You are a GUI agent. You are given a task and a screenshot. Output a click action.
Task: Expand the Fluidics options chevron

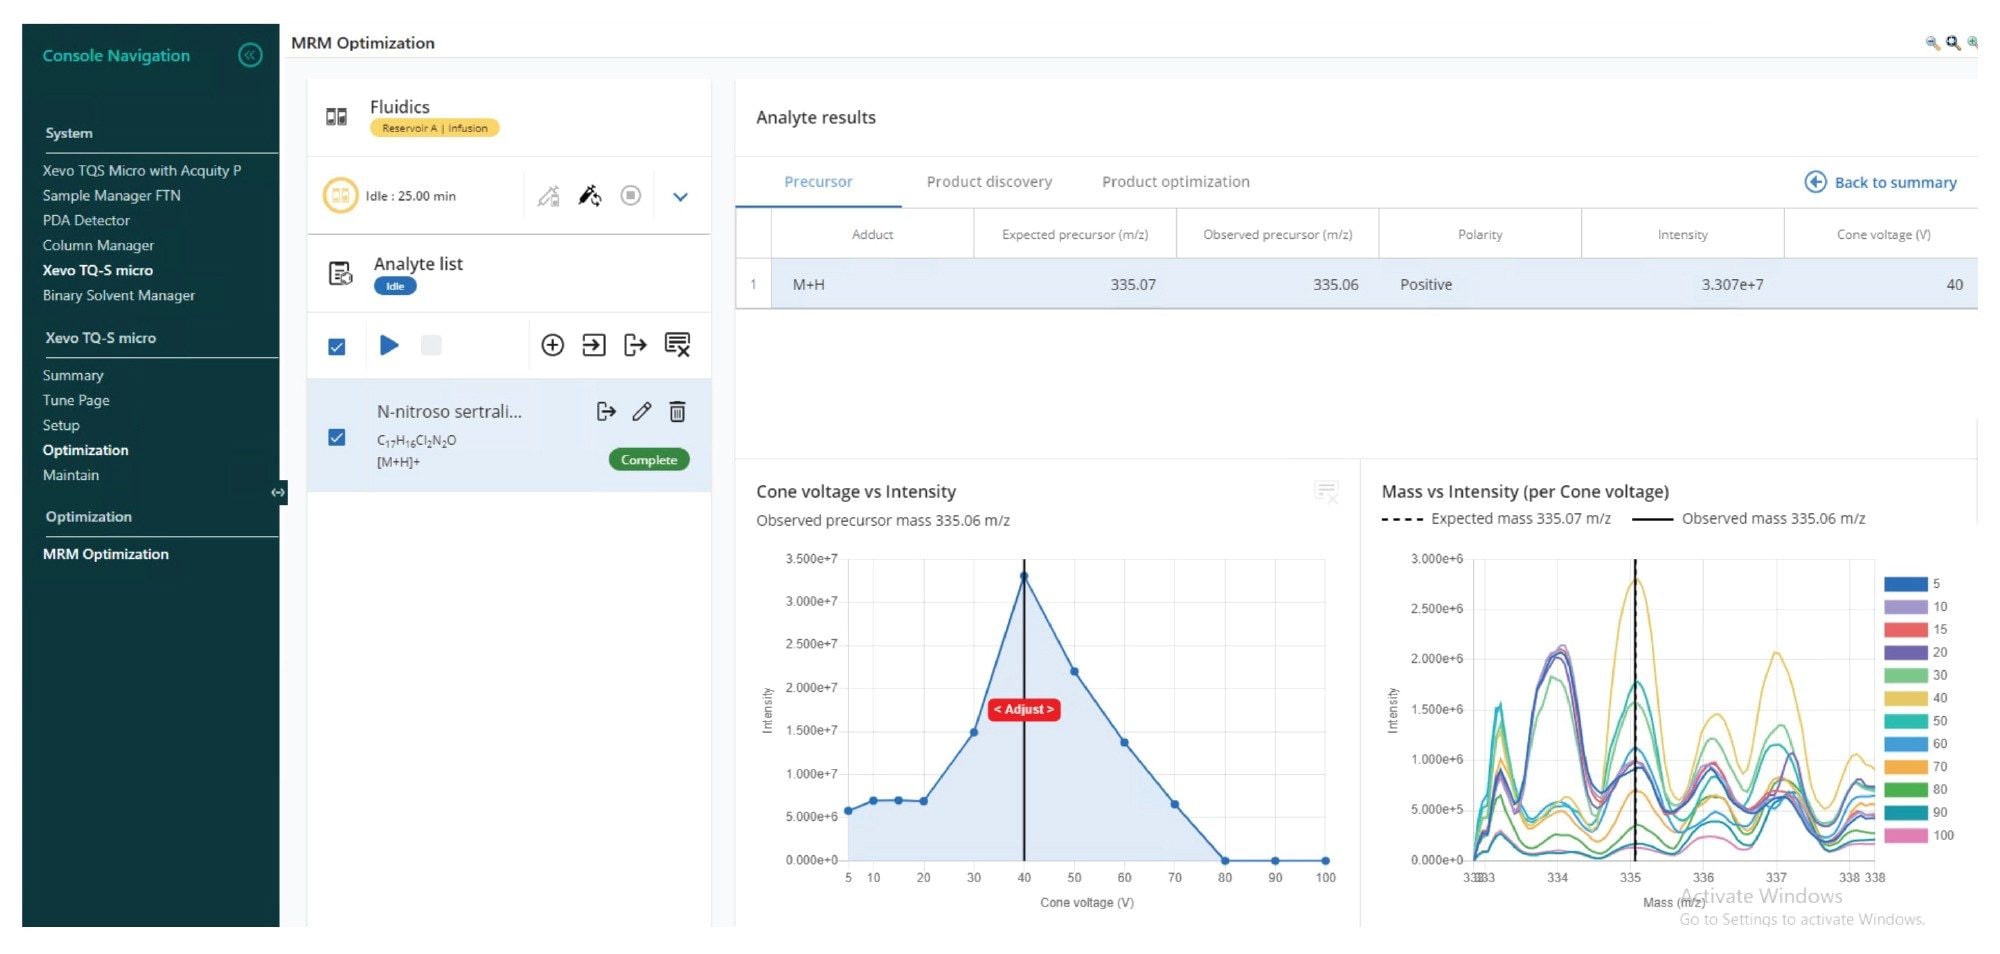[x=680, y=197]
